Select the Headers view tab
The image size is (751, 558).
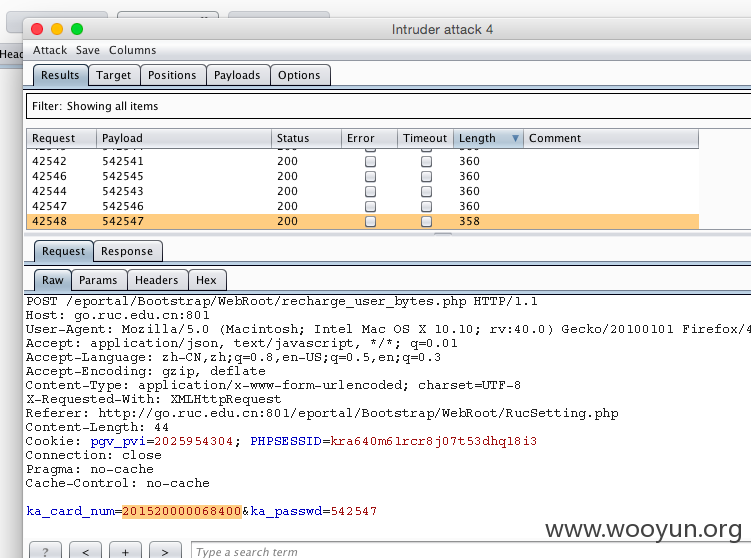tap(157, 280)
